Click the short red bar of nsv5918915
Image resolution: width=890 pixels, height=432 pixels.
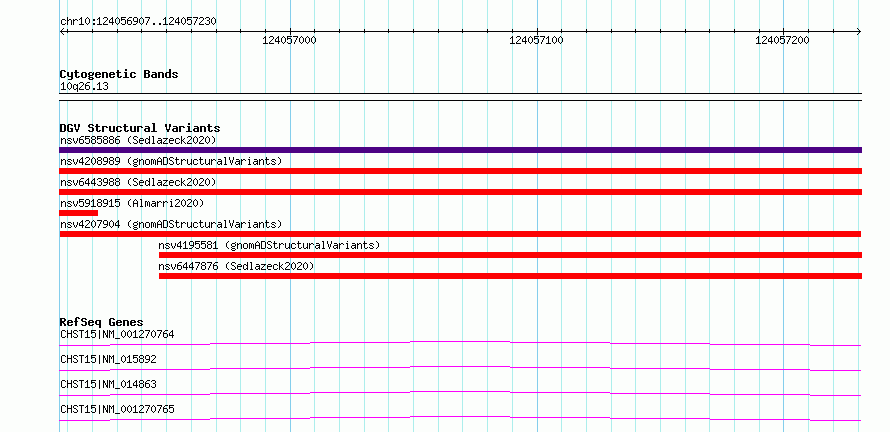78,213
